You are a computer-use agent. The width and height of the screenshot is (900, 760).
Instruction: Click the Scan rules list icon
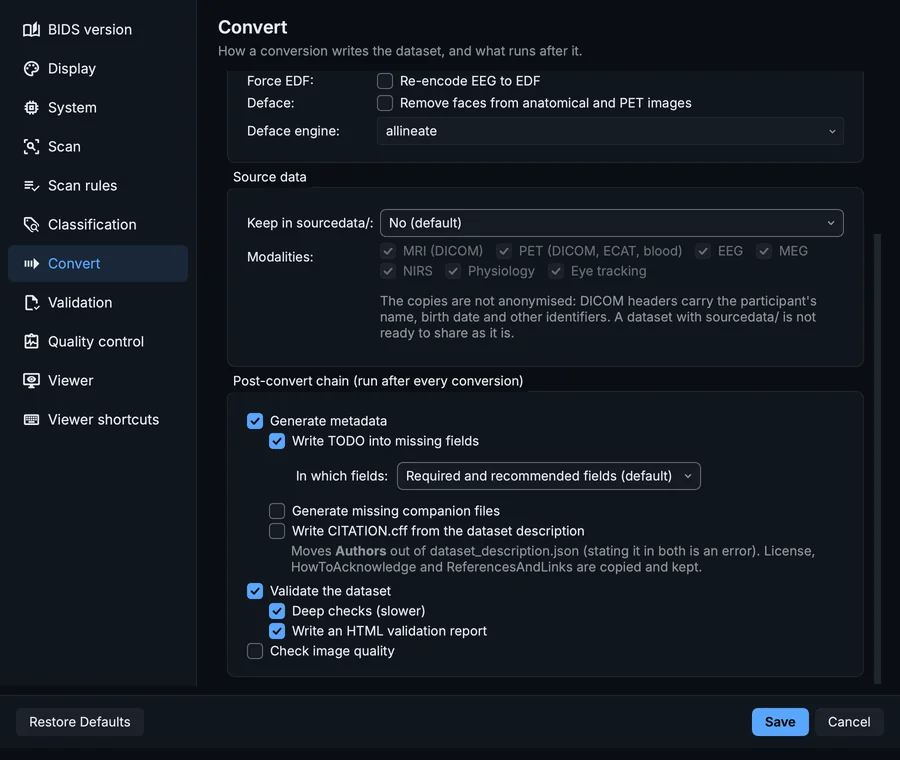pyautogui.click(x=32, y=185)
